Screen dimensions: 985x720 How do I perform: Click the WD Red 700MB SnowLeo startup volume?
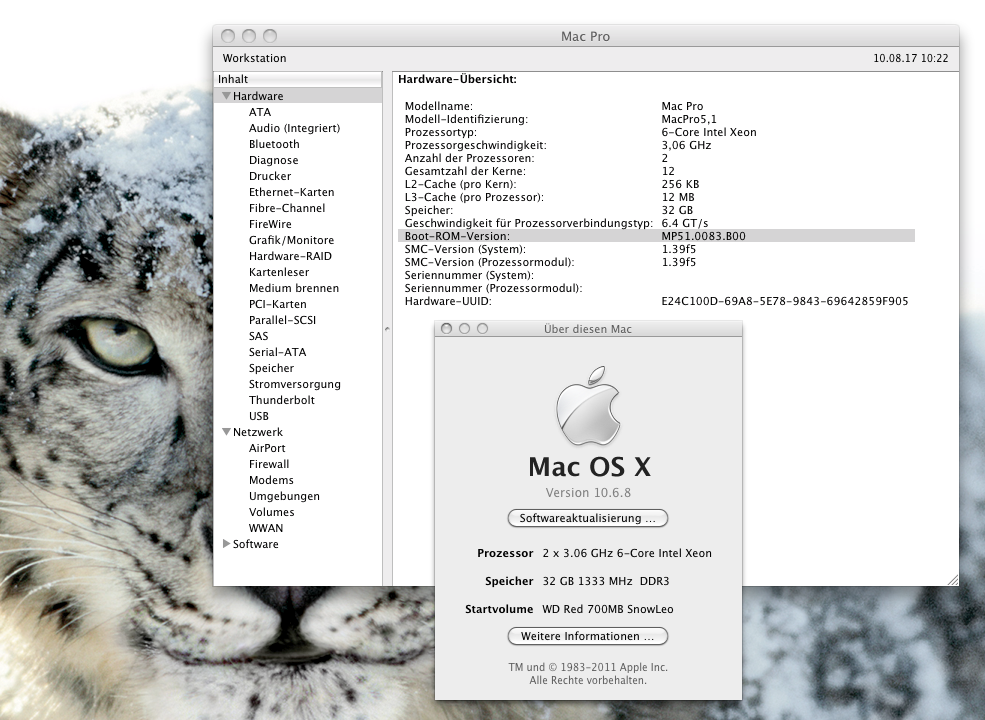coord(607,609)
